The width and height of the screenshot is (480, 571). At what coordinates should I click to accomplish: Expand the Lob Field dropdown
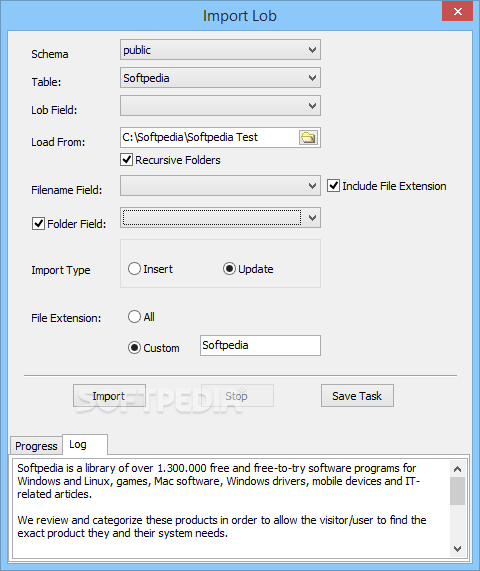(220, 106)
